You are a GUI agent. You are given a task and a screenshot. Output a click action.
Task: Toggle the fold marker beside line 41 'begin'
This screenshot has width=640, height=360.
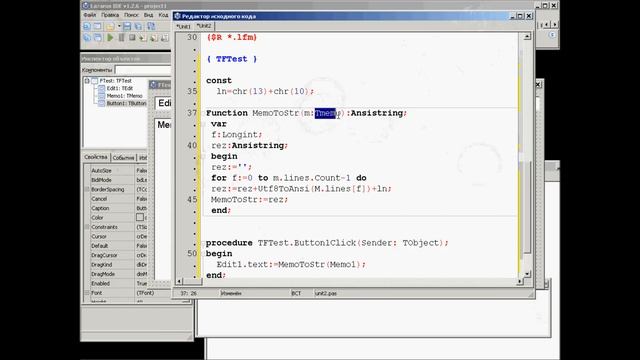203,156
